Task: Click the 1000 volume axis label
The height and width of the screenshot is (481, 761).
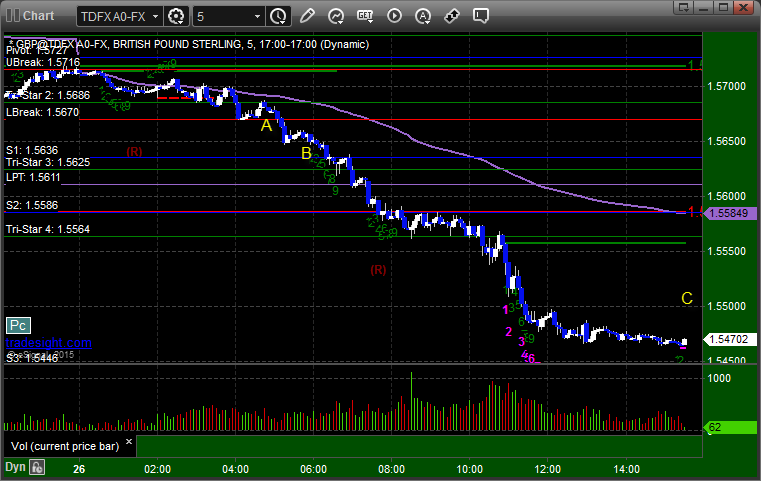Action: (x=719, y=378)
